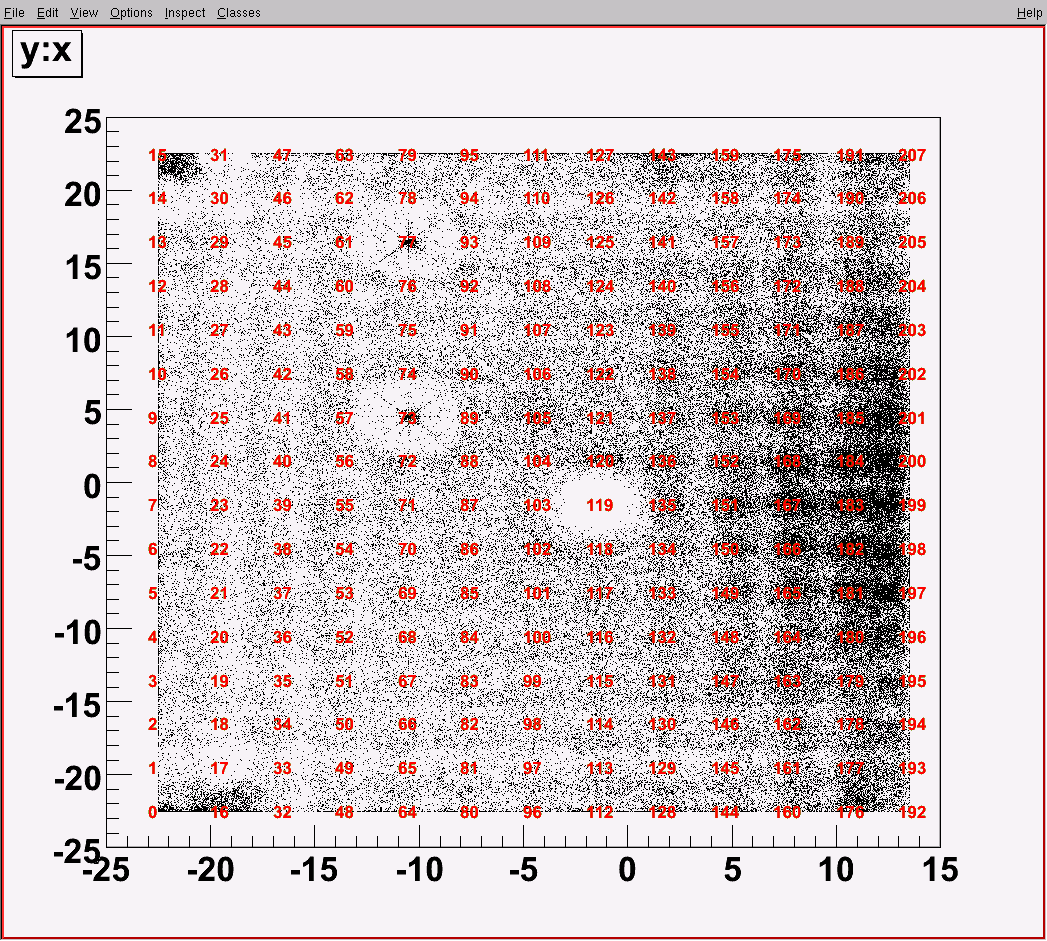The image size is (1047, 941).
Task: Click the x-axis label 0
Action: (x=627, y=870)
